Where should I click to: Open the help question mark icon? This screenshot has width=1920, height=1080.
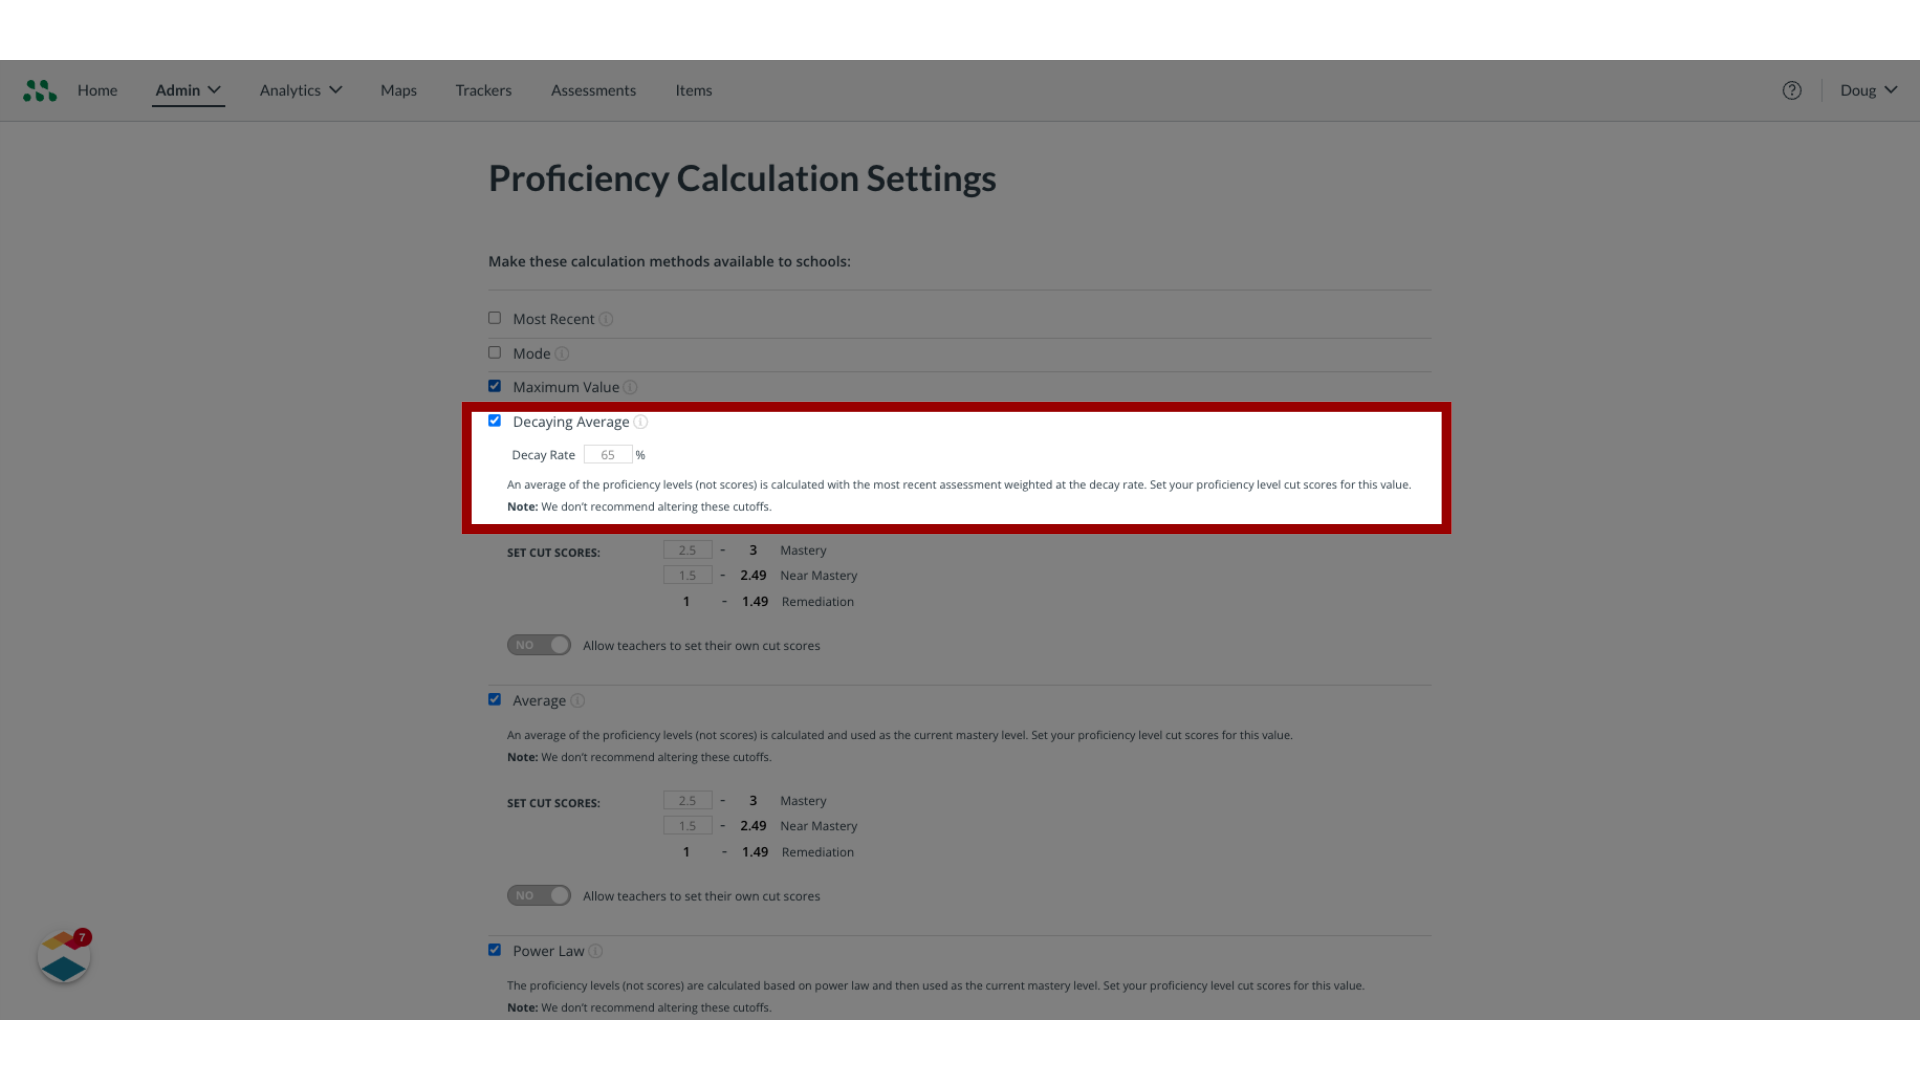(1791, 91)
